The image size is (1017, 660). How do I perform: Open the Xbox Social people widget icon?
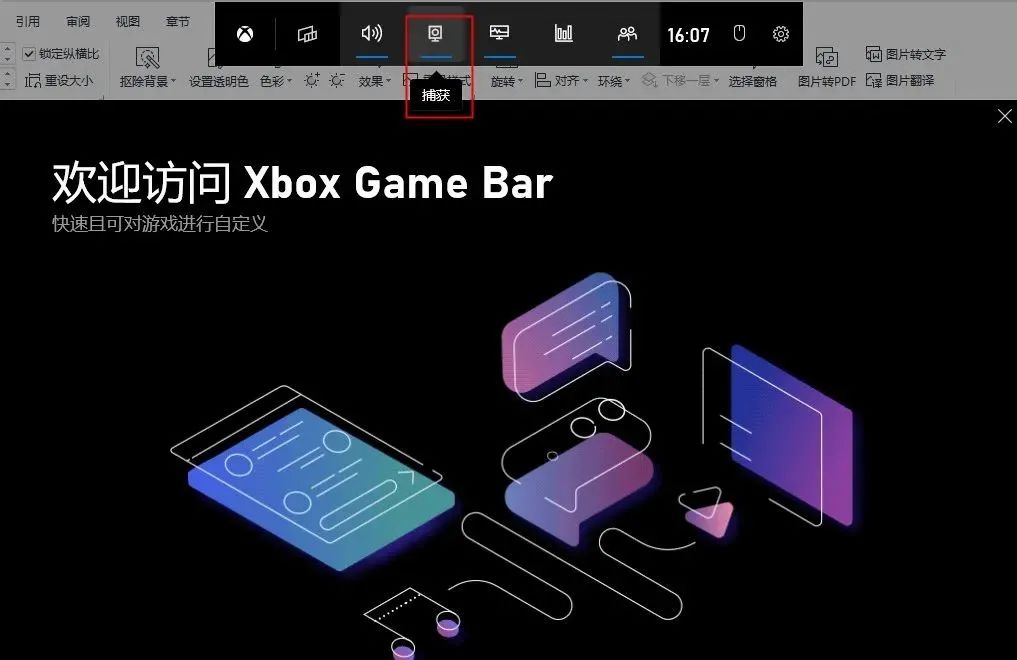pyautogui.click(x=627, y=34)
